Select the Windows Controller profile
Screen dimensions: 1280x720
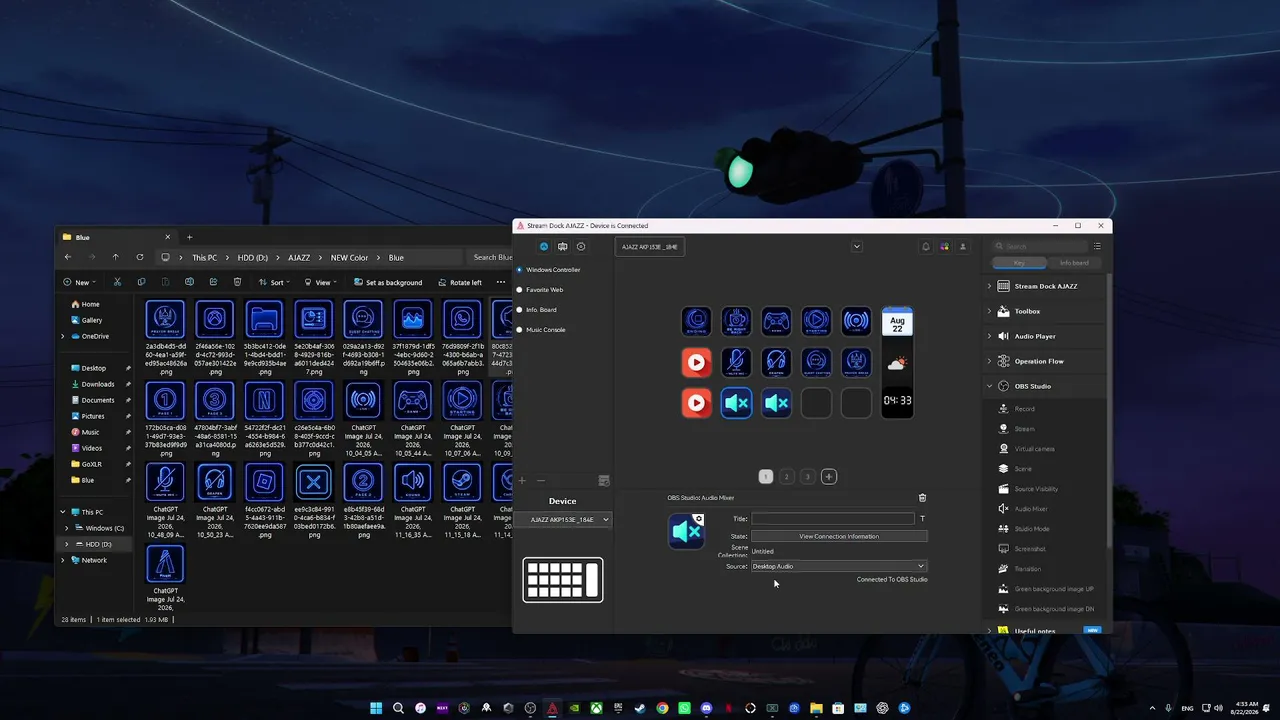click(x=553, y=270)
